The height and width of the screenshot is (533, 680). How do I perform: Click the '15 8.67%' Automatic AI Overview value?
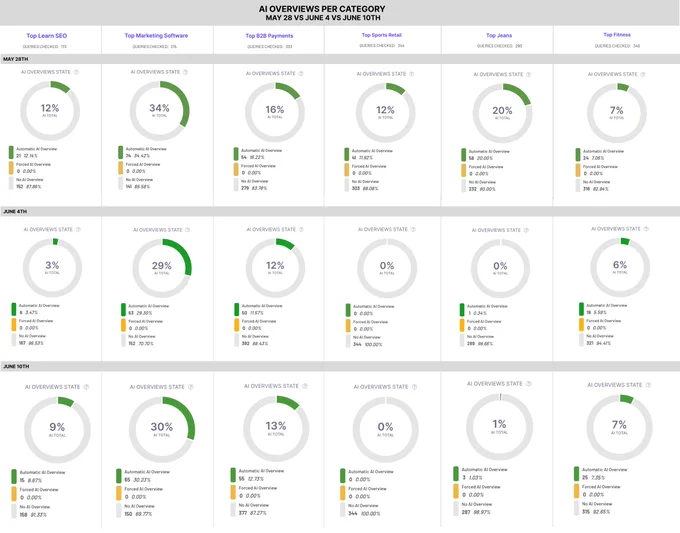[31, 481]
